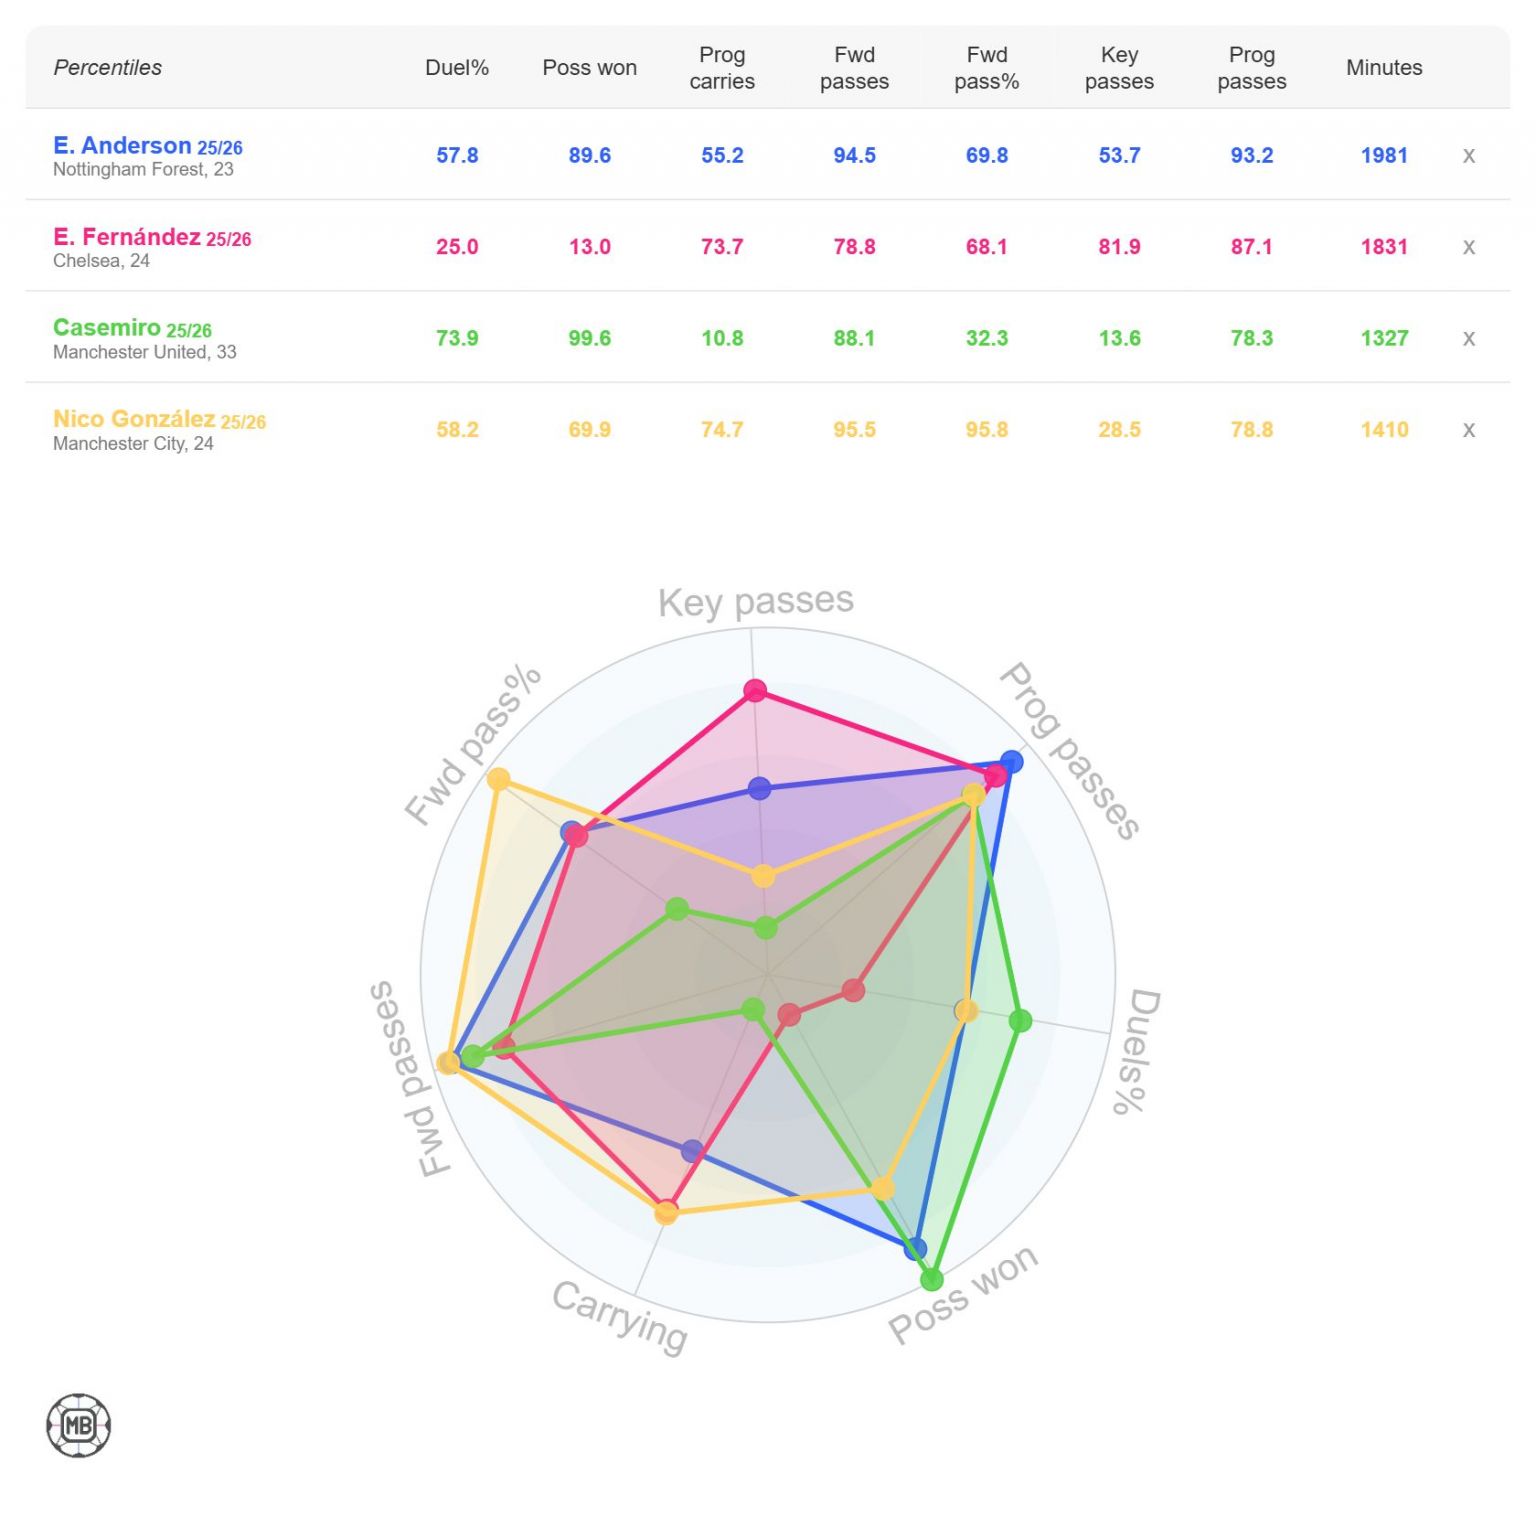The image size is (1536, 1527).
Task: Sort by the Poss won column header
Action: click(589, 68)
